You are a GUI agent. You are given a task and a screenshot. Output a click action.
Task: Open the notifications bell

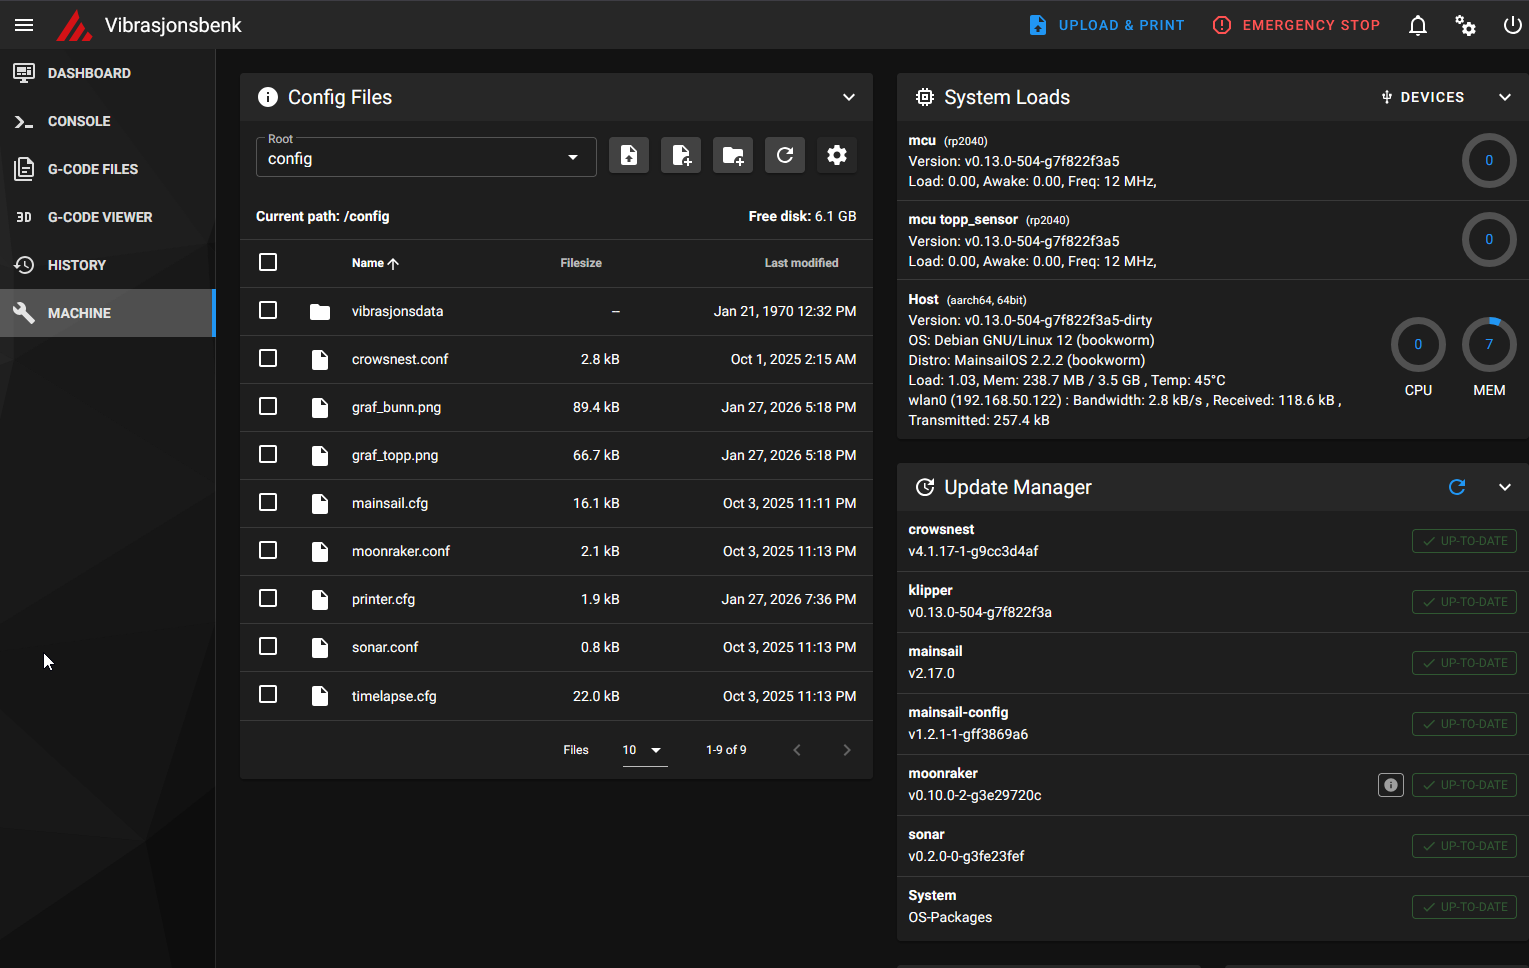click(x=1417, y=25)
